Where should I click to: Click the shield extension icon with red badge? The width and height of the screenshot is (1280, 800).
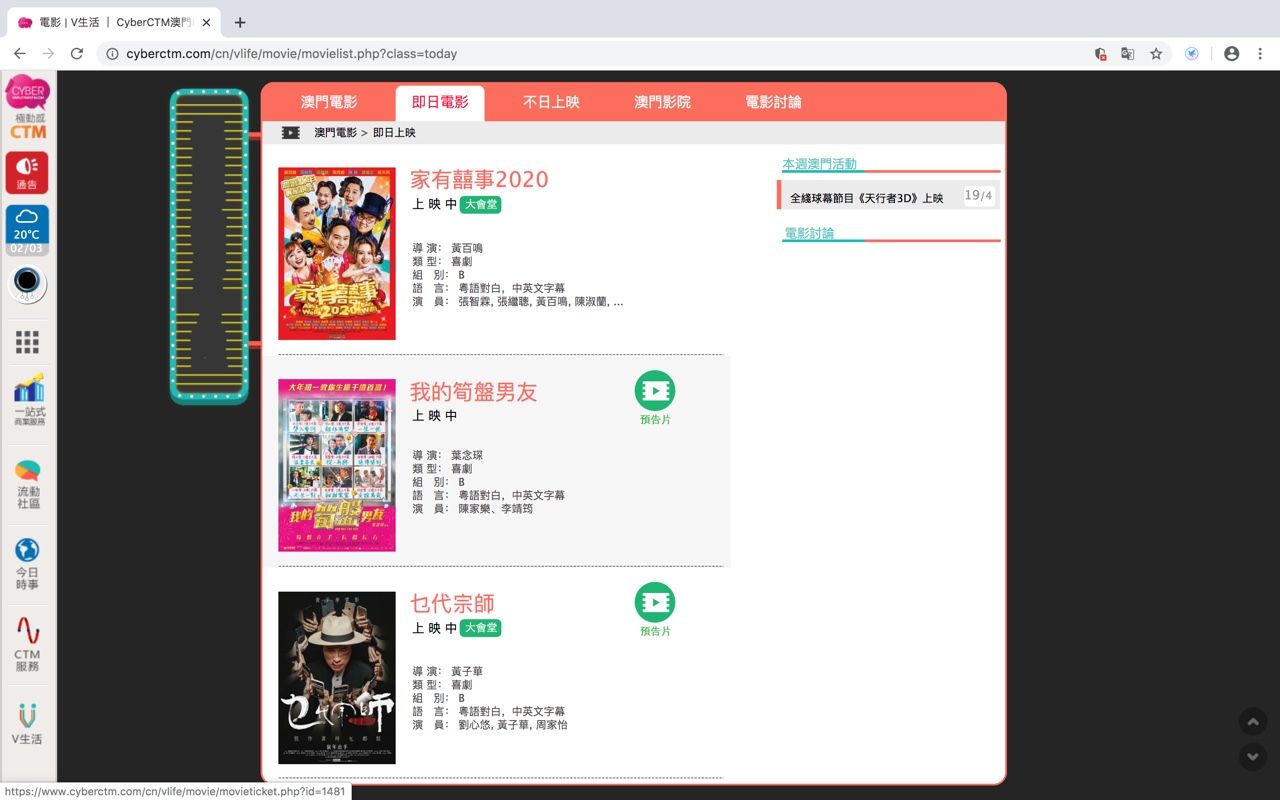point(1100,54)
